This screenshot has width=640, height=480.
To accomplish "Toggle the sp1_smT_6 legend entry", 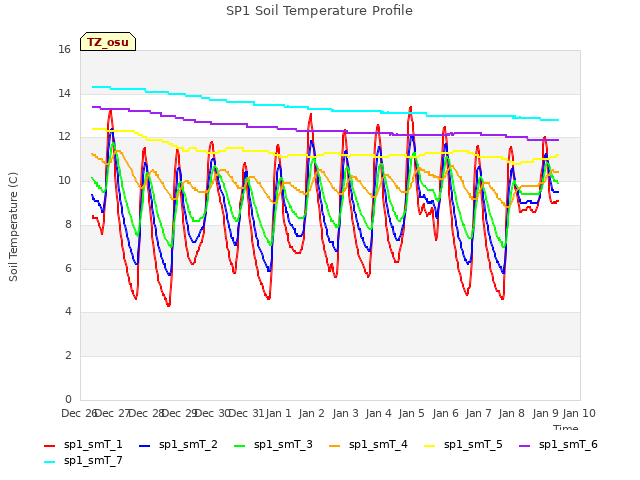I will click(x=558, y=444).
